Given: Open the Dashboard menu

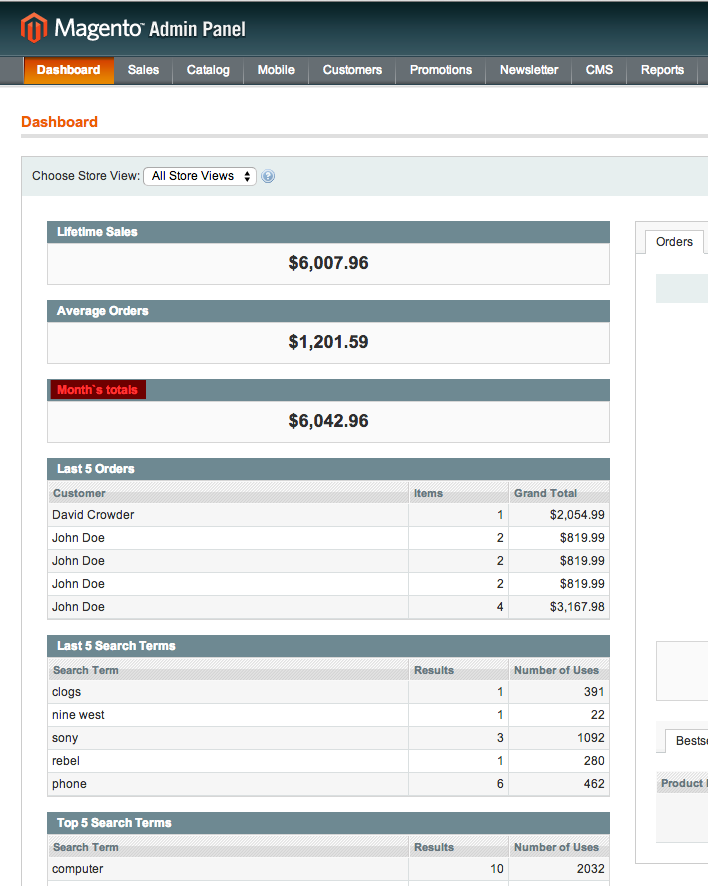Looking at the screenshot, I should (x=68, y=70).
